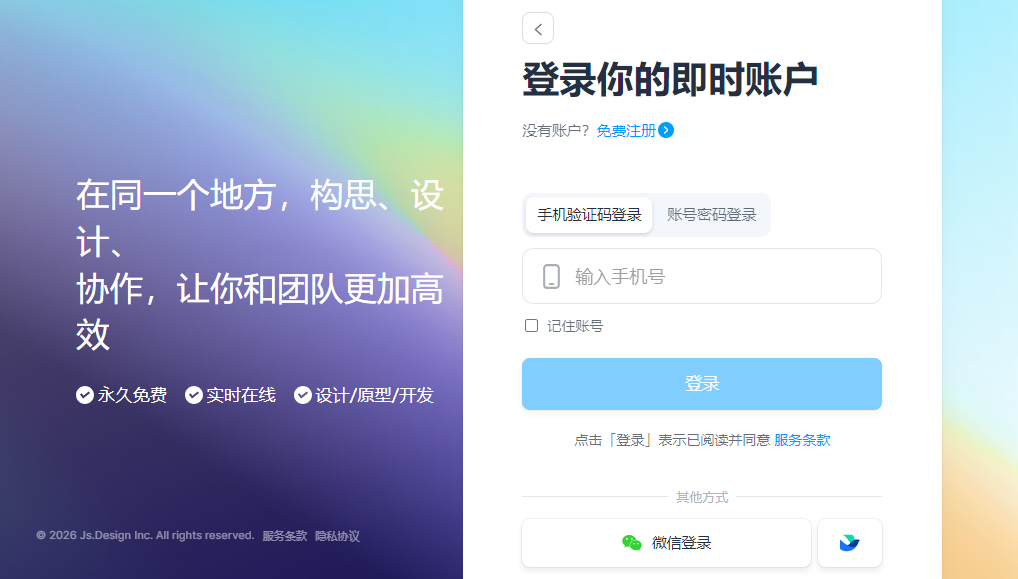This screenshot has height=579, width=1018.
Task: Click the checkmark icon beside 永久免费
Action: click(x=84, y=395)
